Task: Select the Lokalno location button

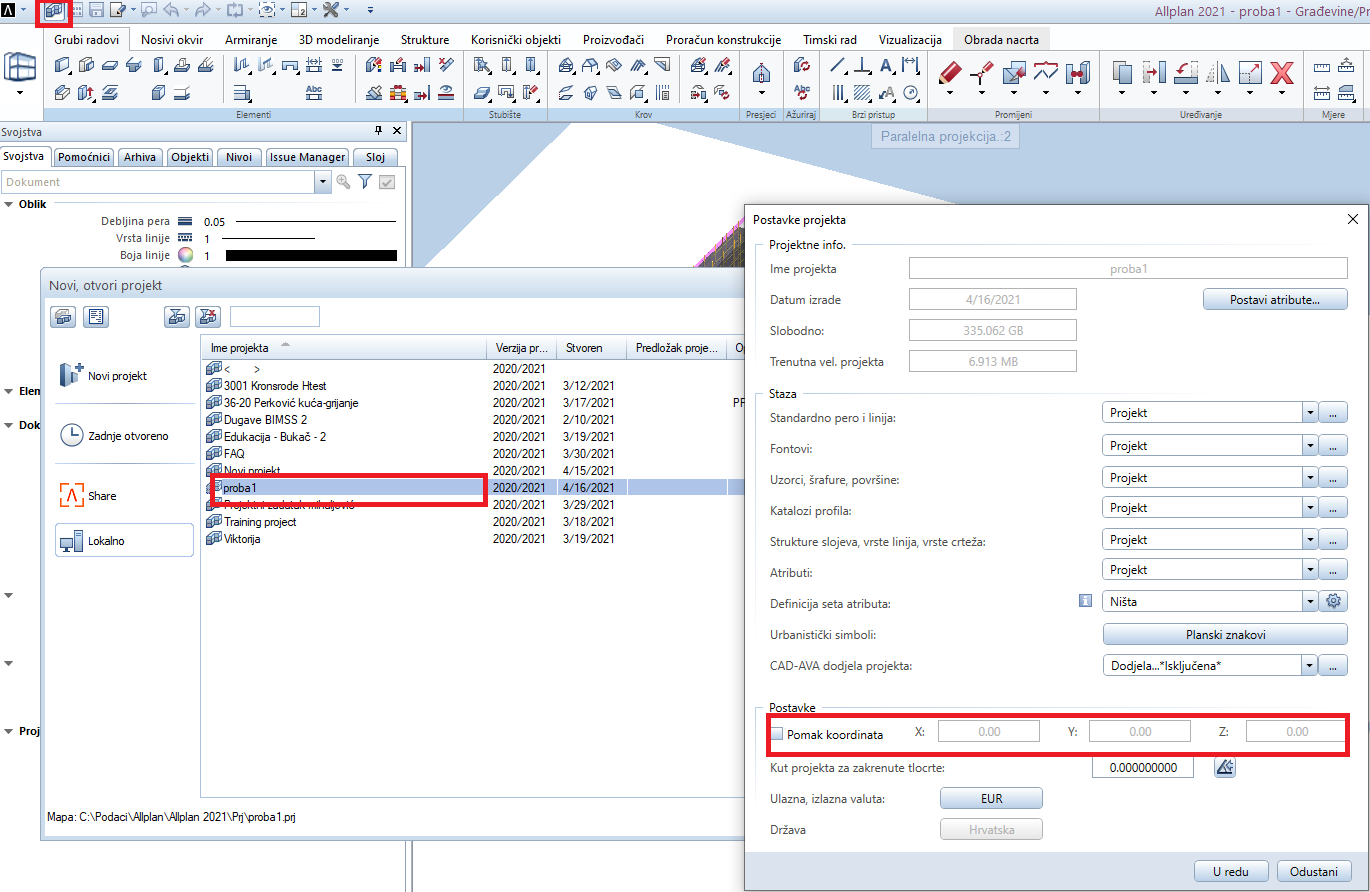Action: pos(124,540)
